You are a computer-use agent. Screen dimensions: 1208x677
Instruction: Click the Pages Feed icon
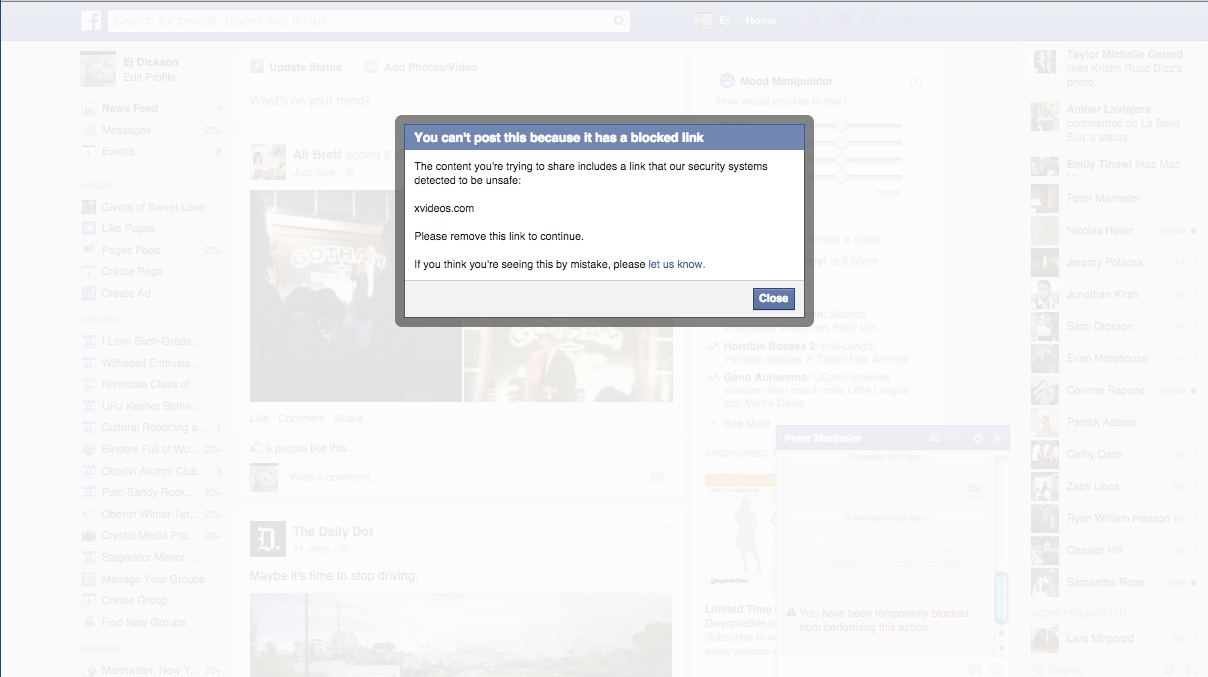pyautogui.click(x=89, y=250)
